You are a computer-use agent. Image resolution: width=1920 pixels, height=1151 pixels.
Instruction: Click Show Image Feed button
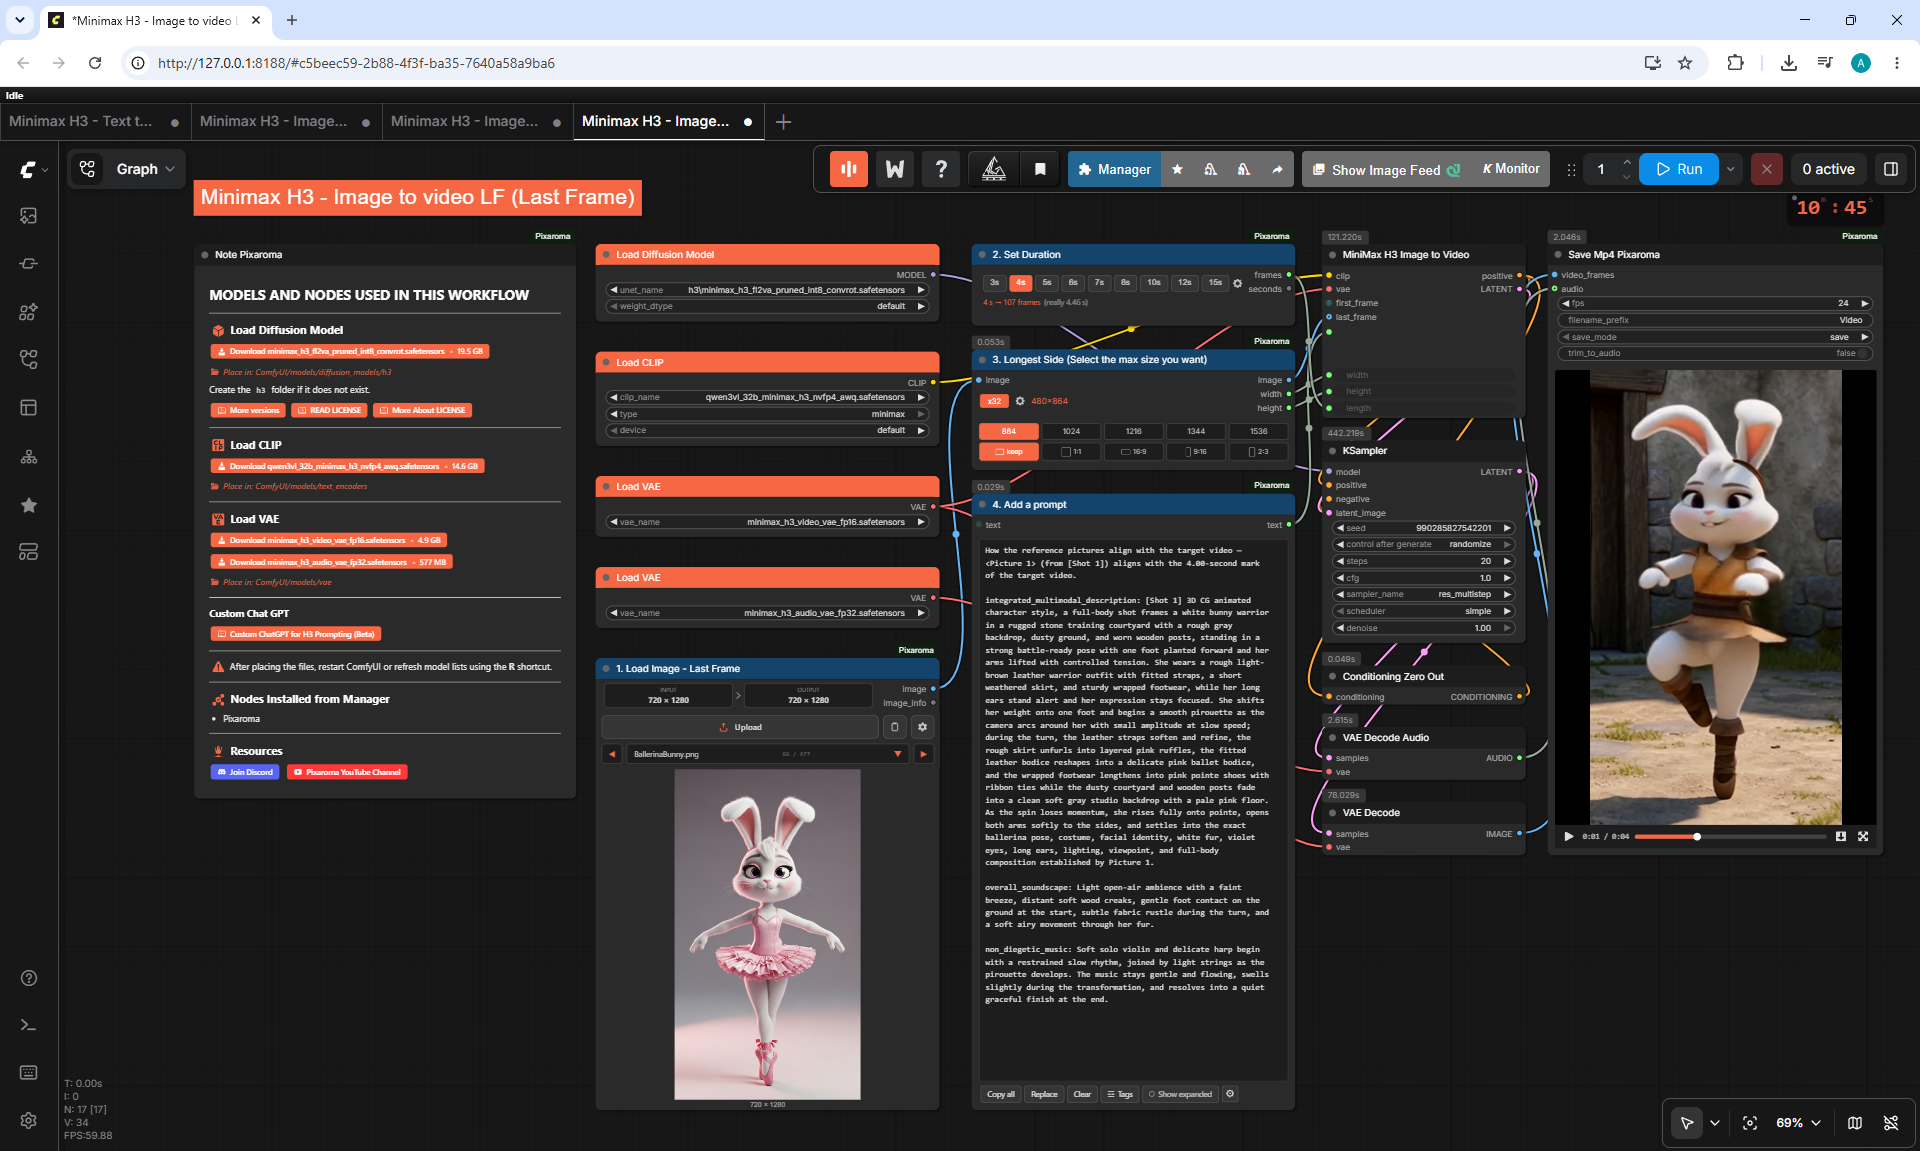(1386, 170)
